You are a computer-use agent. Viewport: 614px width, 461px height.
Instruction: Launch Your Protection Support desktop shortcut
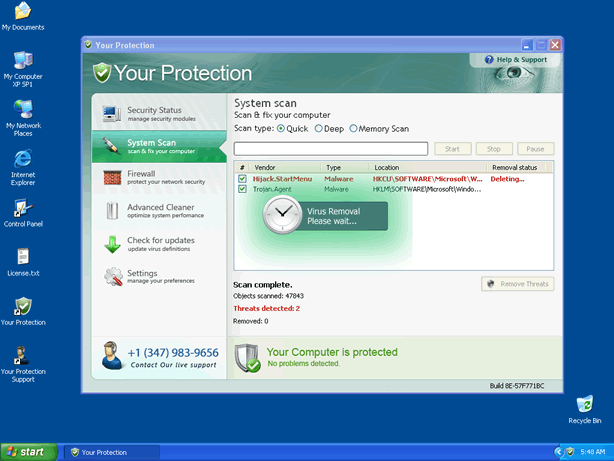[x=22, y=355]
